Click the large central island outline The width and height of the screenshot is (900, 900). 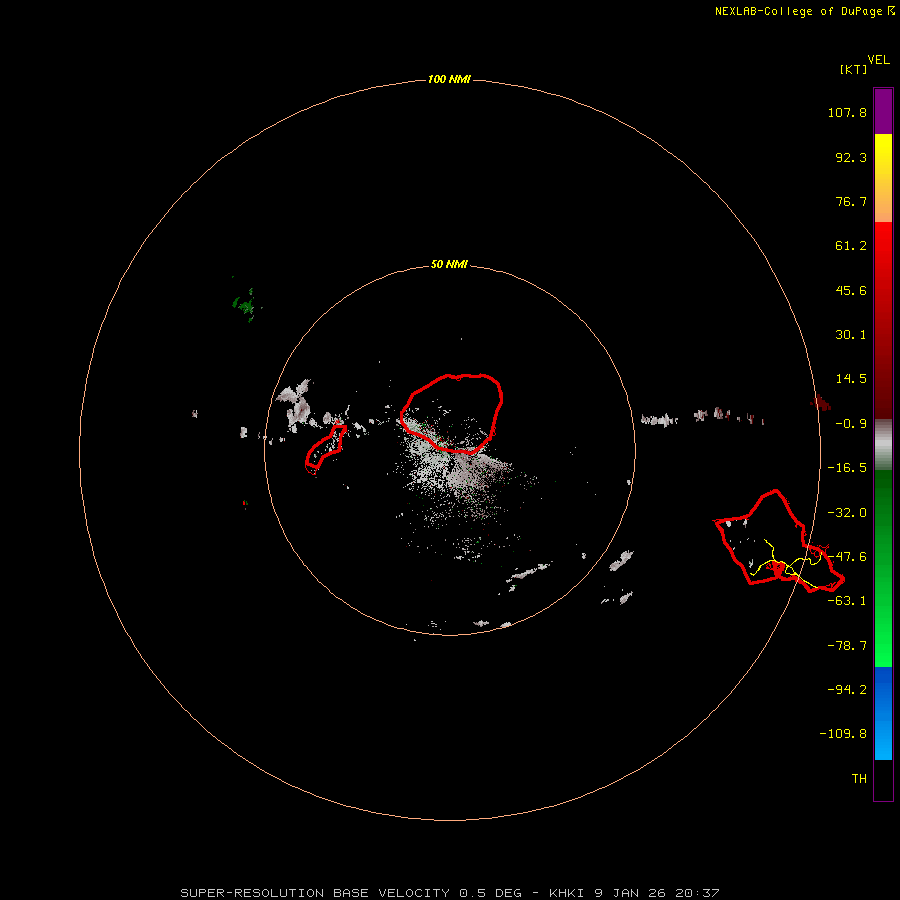pyautogui.click(x=452, y=413)
